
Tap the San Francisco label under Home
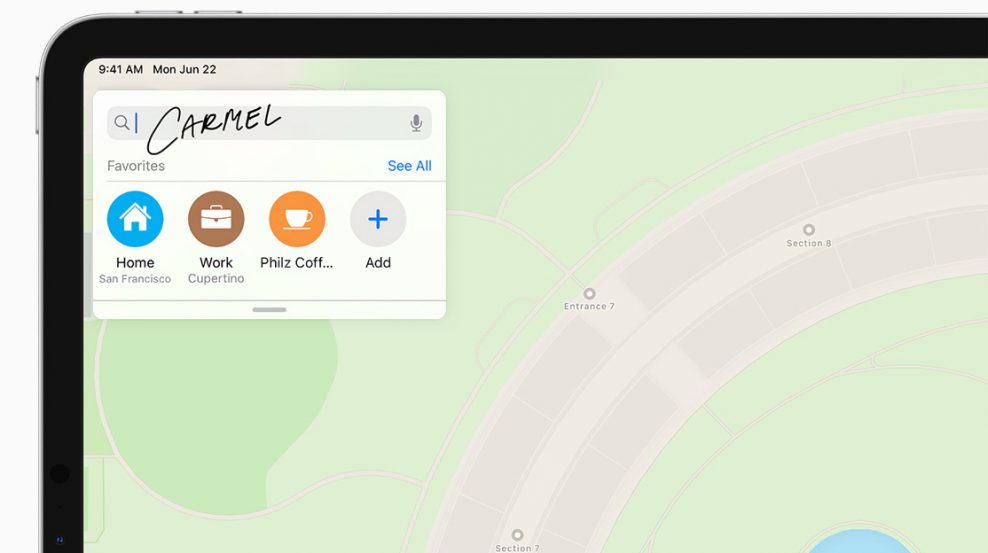coord(135,278)
